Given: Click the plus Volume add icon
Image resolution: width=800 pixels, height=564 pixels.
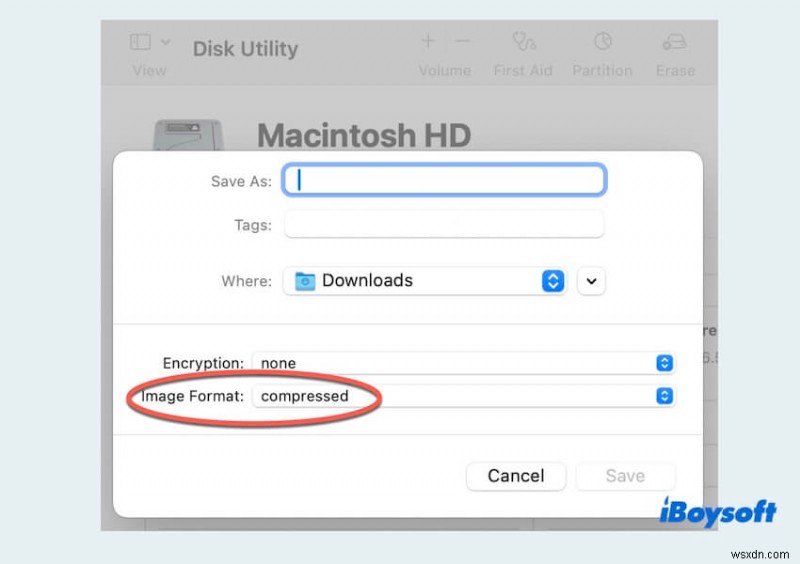Looking at the screenshot, I should [429, 41].
